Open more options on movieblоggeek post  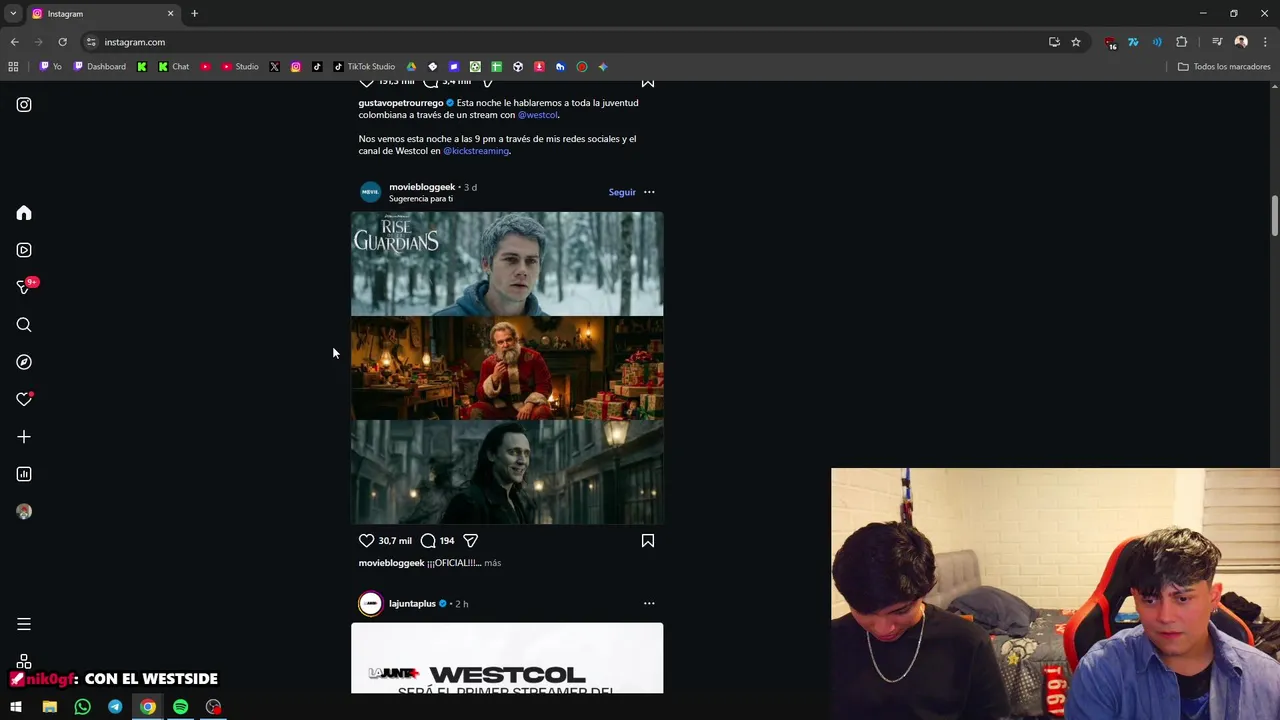point(649,192)
